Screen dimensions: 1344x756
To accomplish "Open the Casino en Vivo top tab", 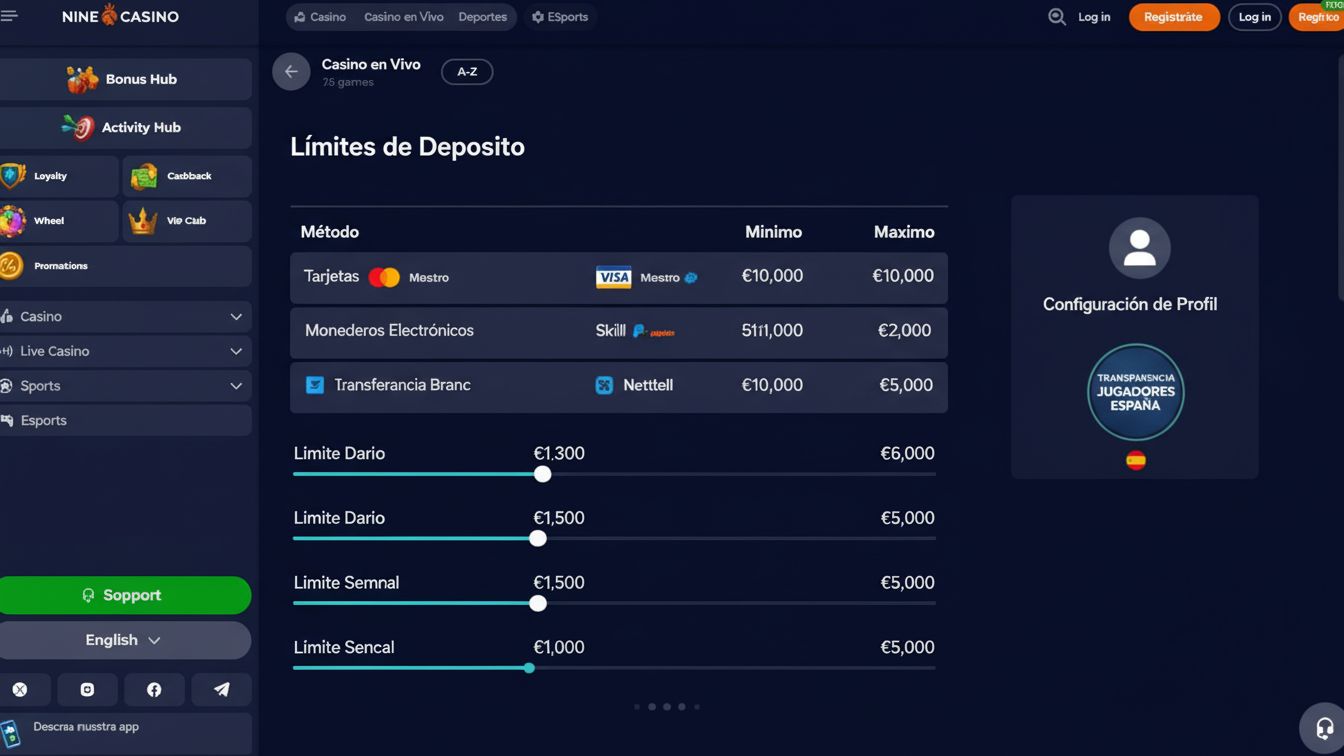I will [404, 17].
